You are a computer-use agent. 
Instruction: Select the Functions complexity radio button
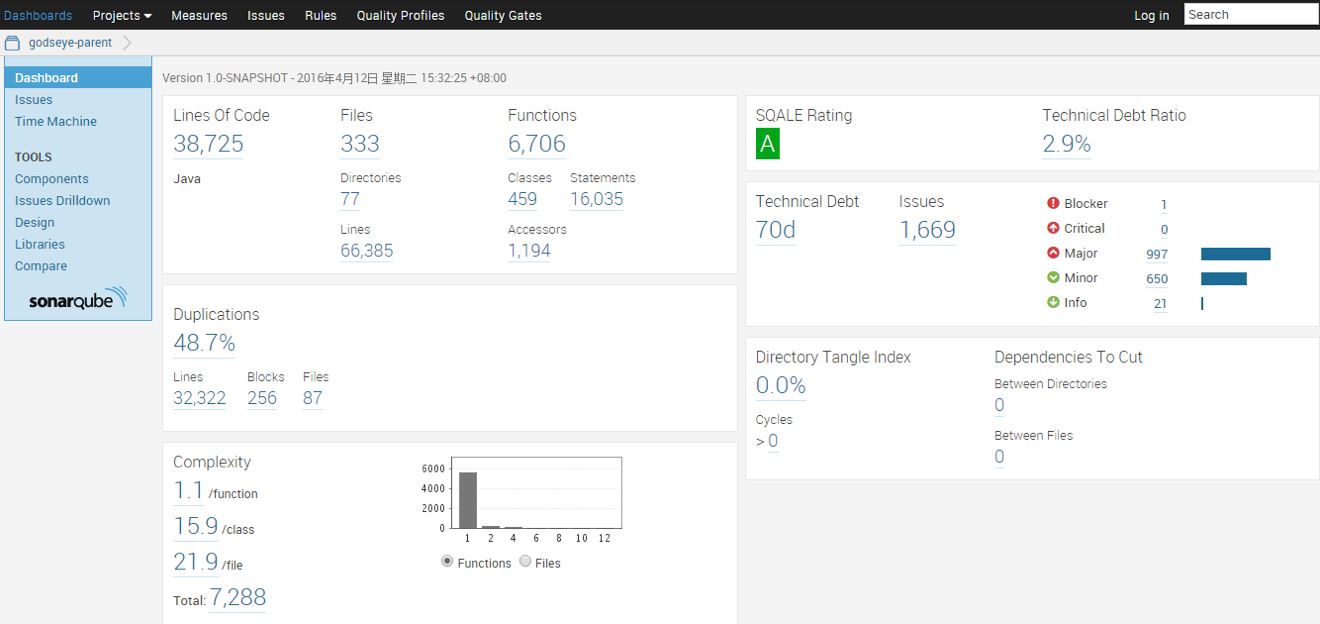coord(447,562)
